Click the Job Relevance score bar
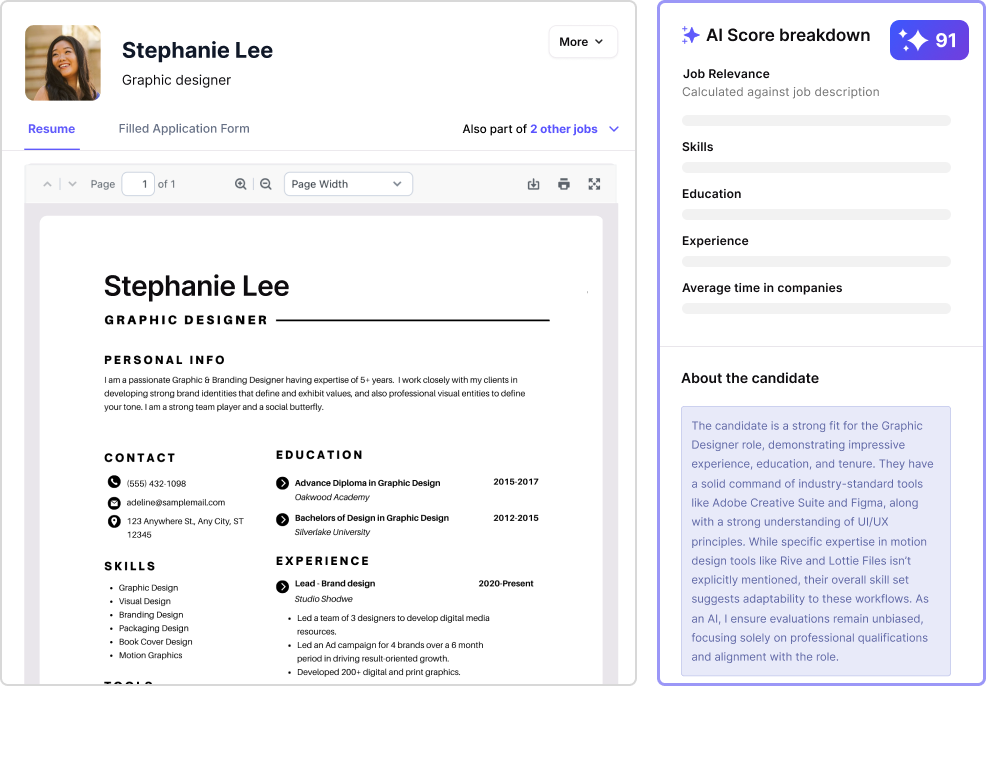Image resolution: width=986 pixels, height=770 pixels. click(816, 121)
